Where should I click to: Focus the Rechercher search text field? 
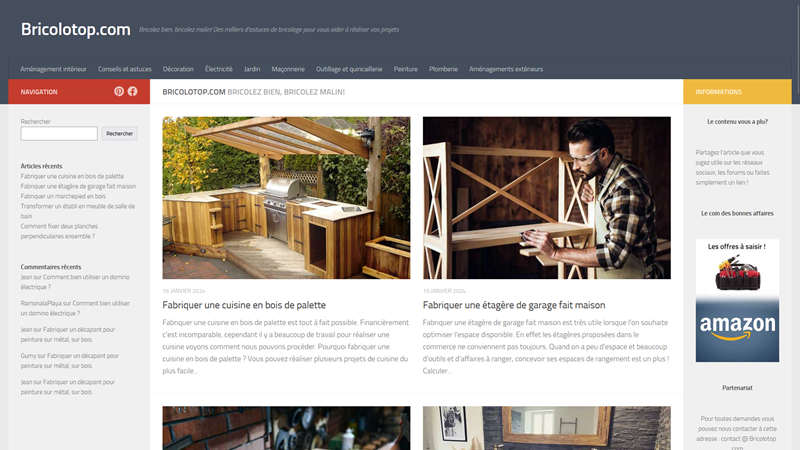(59, 134)
